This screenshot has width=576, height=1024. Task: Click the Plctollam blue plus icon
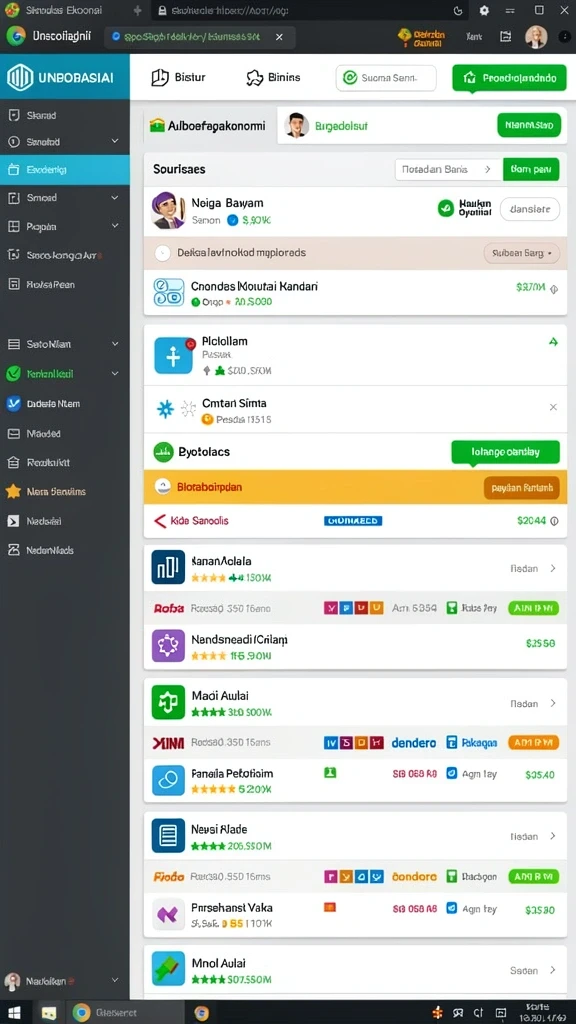click(x=173, y=356)
